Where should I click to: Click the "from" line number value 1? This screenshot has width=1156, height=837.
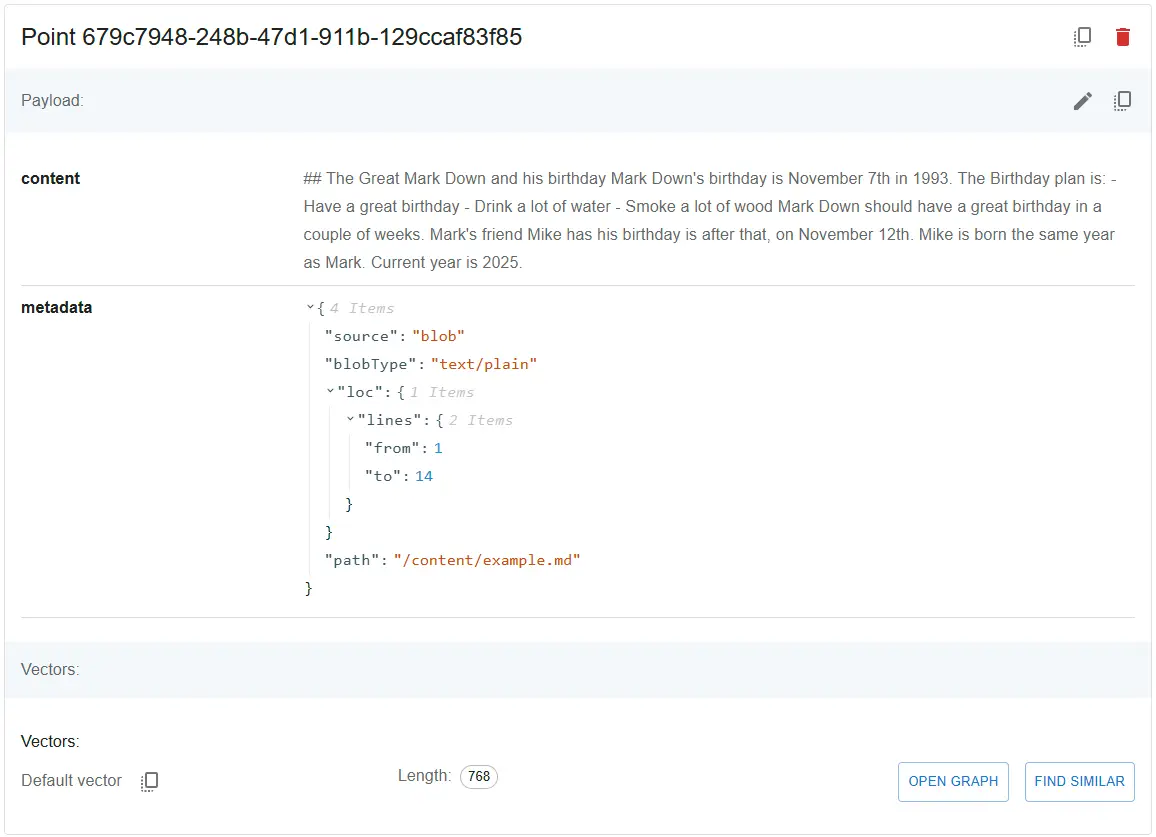438,447
